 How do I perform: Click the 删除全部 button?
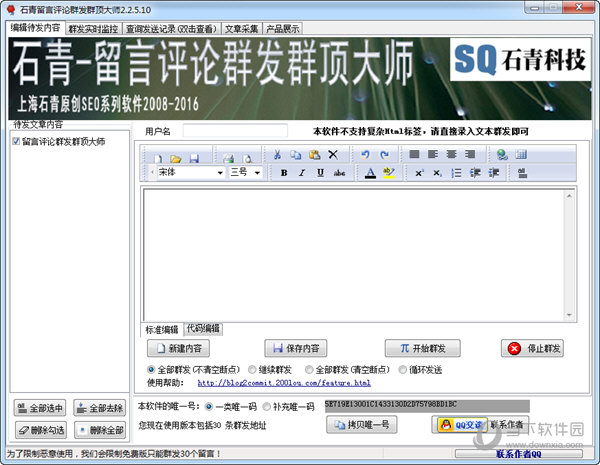pyautogui.click(x=100, y=430)
